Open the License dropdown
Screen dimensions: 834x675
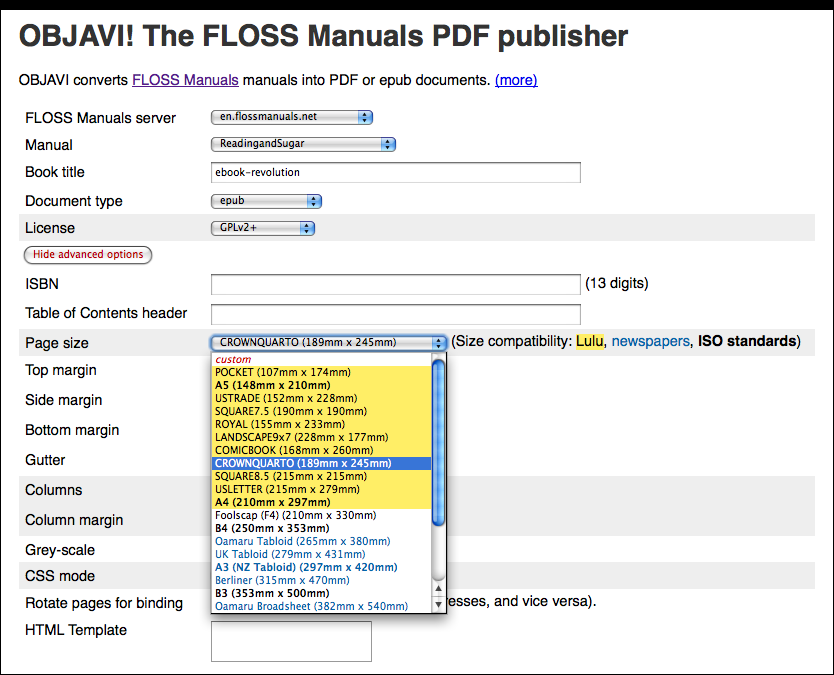pos(263,228)
